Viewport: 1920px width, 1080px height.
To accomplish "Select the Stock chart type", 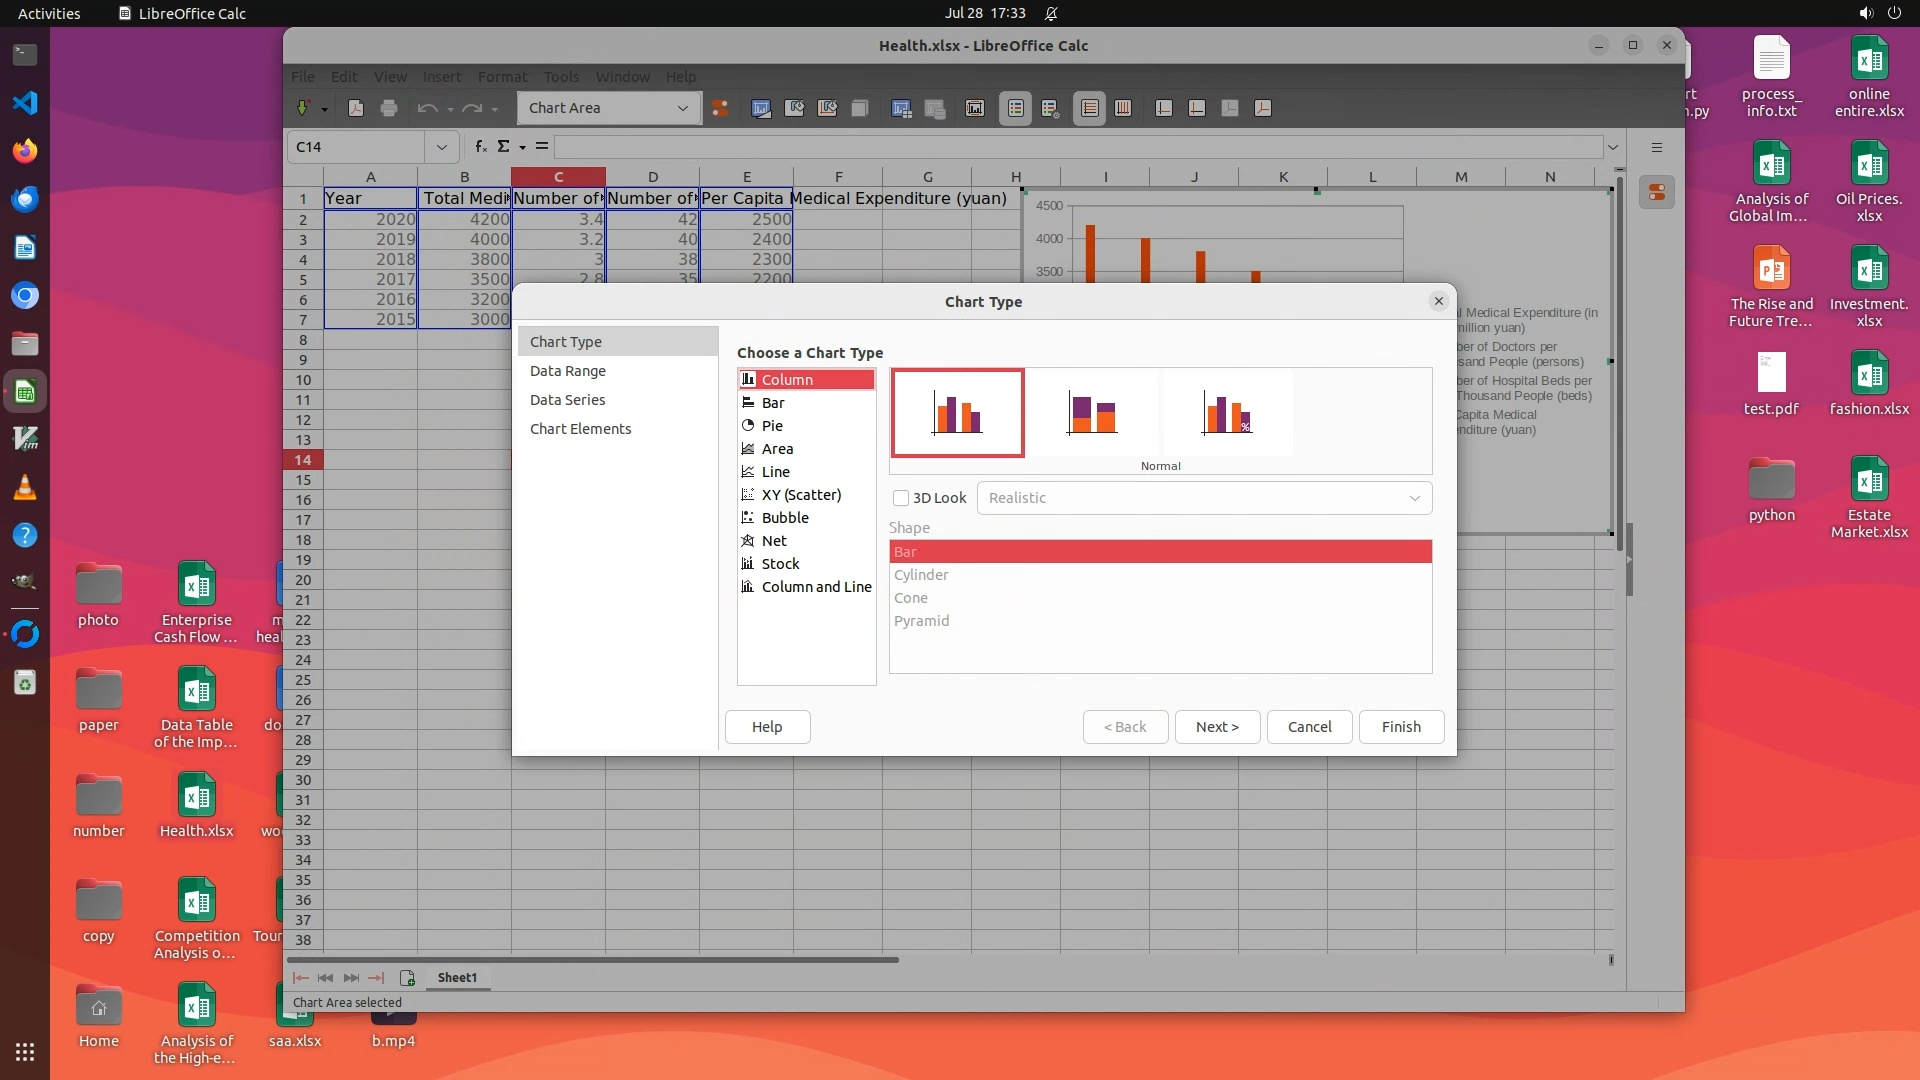I will (x=780, y=564).
